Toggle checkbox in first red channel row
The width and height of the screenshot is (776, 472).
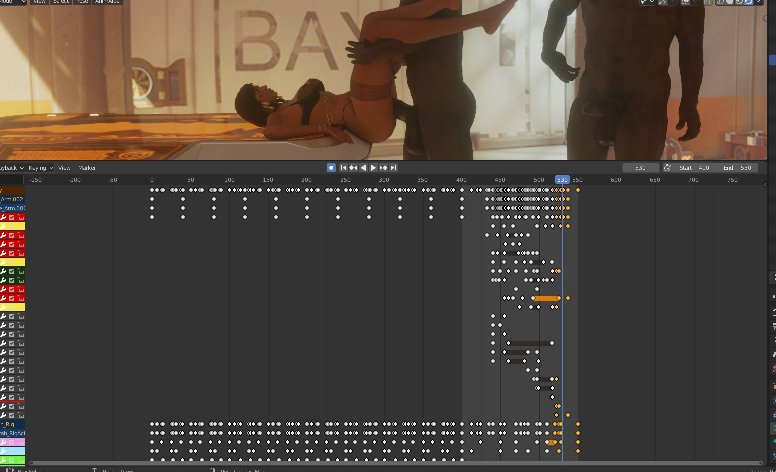[x=12, y=217]
